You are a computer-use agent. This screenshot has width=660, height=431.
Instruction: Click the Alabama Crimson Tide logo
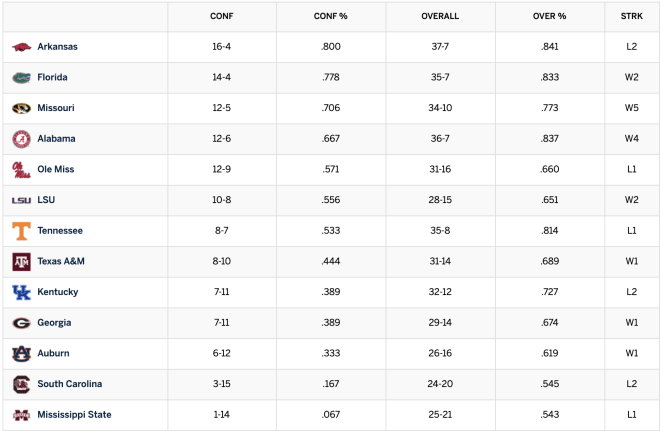tap(21, 139)
